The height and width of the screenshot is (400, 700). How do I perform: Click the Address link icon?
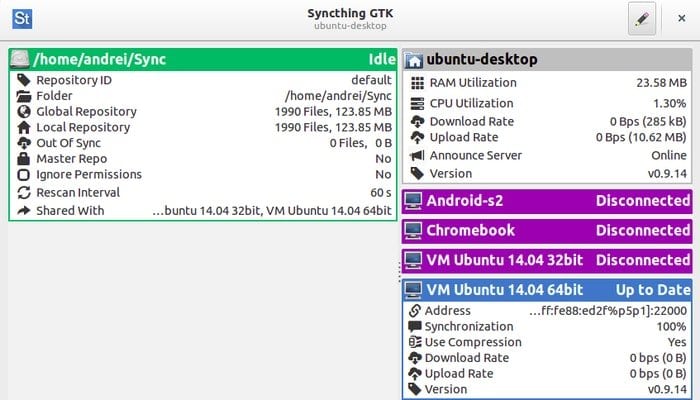(415, 310)
